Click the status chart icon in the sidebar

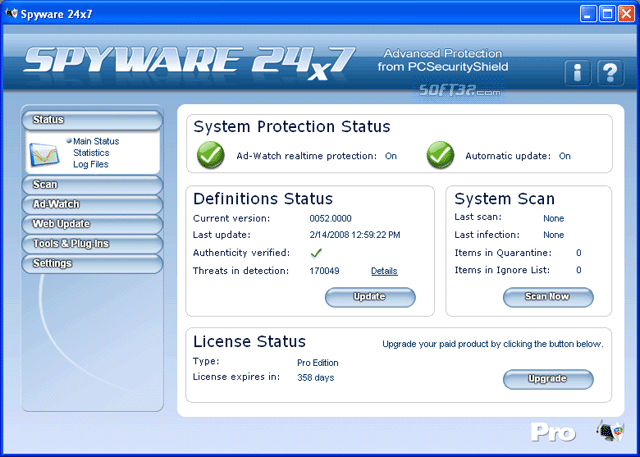pyautogui.click(x=44, y=154)
